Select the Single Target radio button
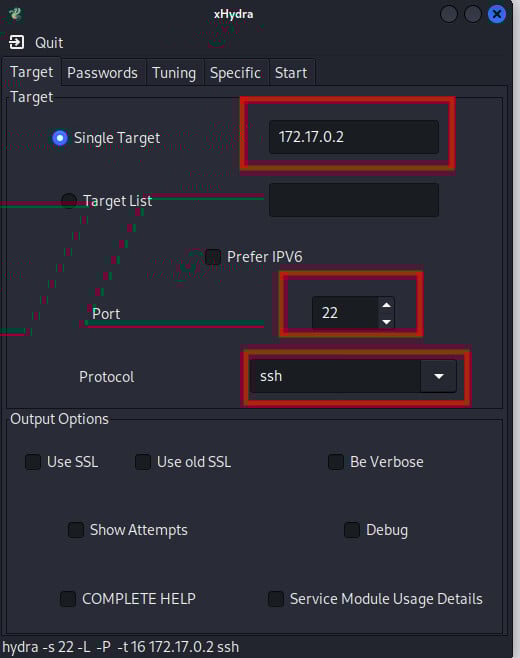 pos(60,138)
